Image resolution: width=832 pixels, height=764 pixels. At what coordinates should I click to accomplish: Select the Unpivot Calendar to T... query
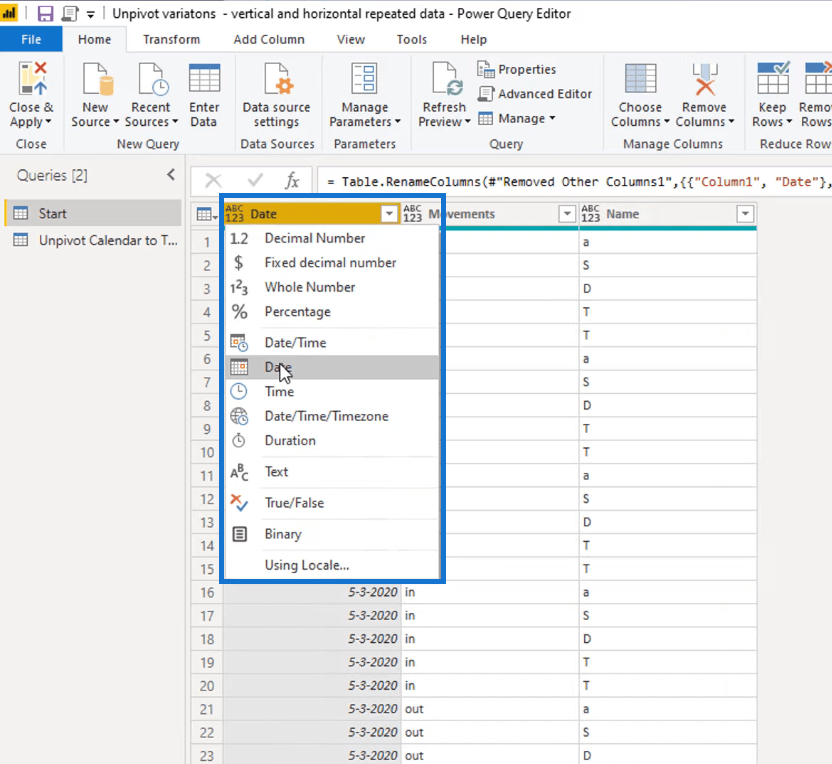[93, 240]
